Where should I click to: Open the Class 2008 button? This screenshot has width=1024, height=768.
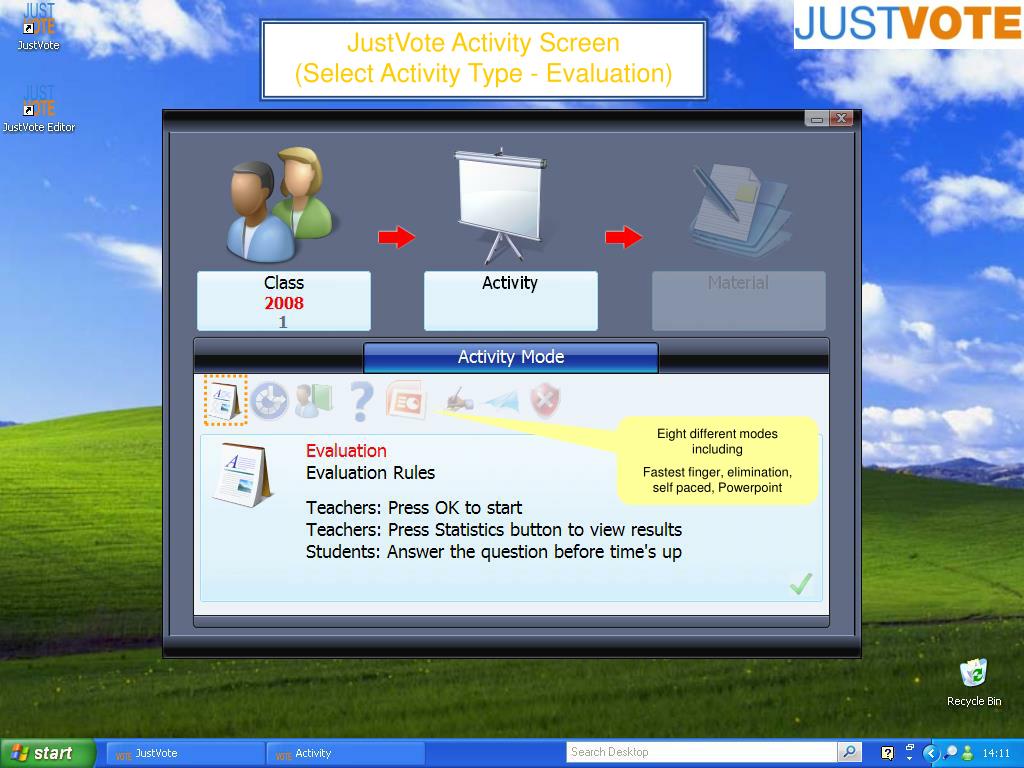[x=284, y=301]
